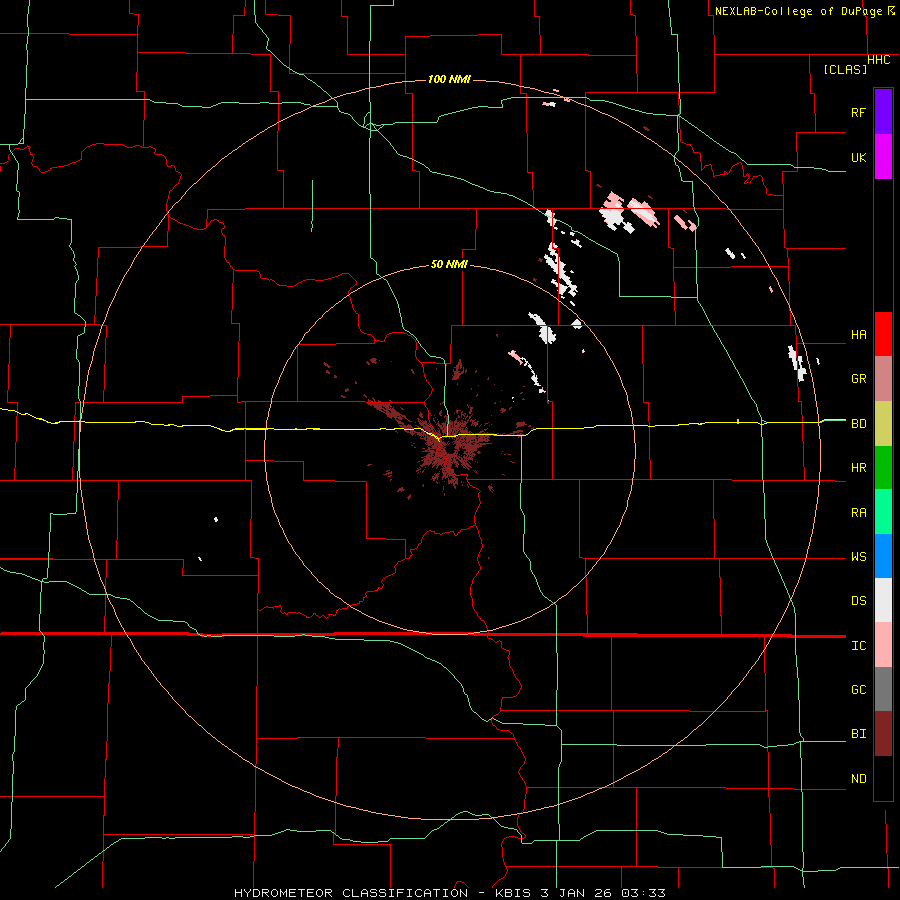
Task: Click the HA red legend swatch
Action: (x=883, y=334)
